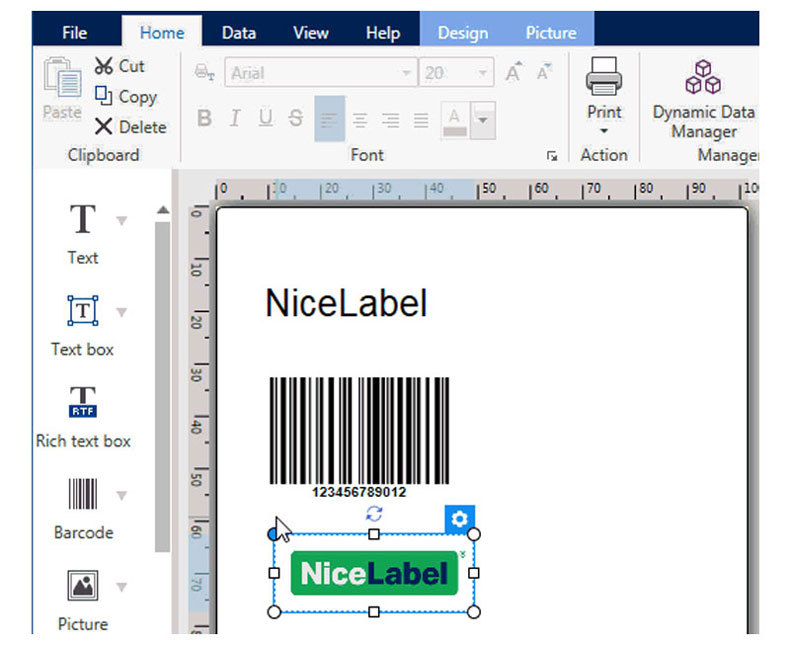The image size is (790, 645).
Task: Select align left text option
Action: pos(330,119)
